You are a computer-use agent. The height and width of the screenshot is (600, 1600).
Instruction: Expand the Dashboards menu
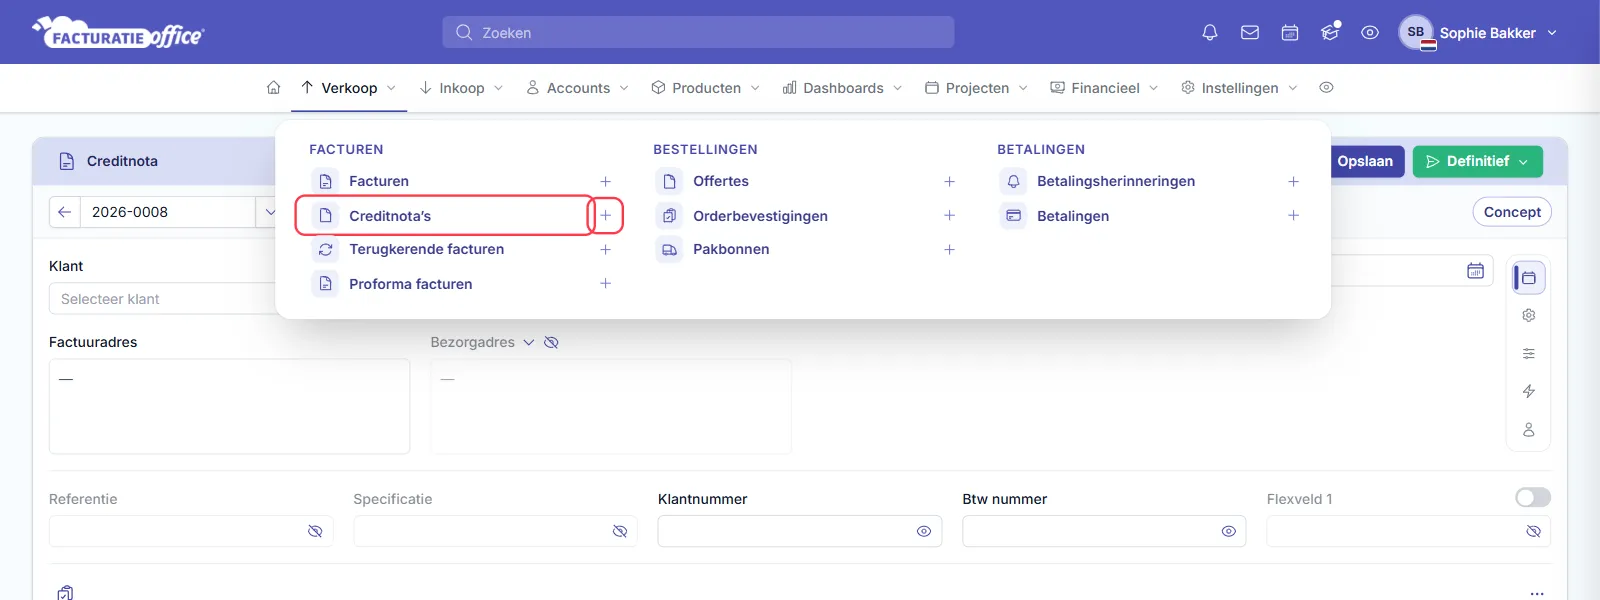pos(843,88)
